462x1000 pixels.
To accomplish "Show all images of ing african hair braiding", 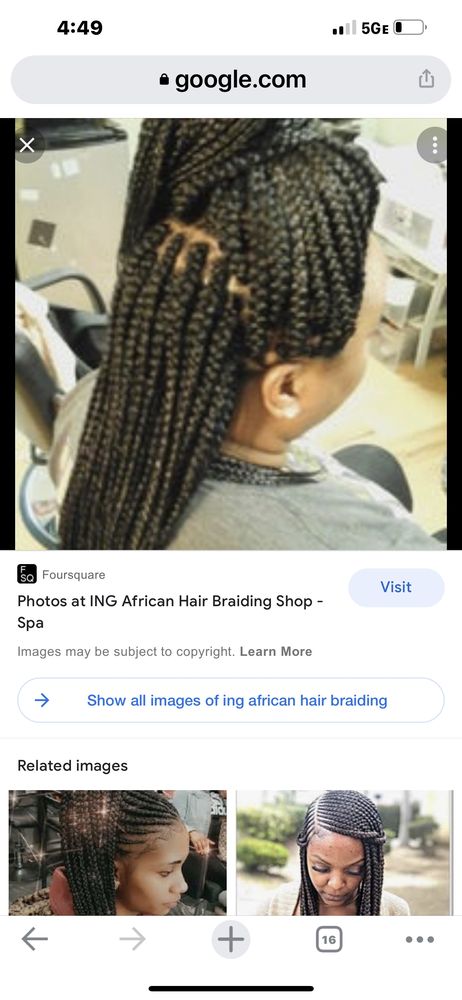I will [230, 700].
